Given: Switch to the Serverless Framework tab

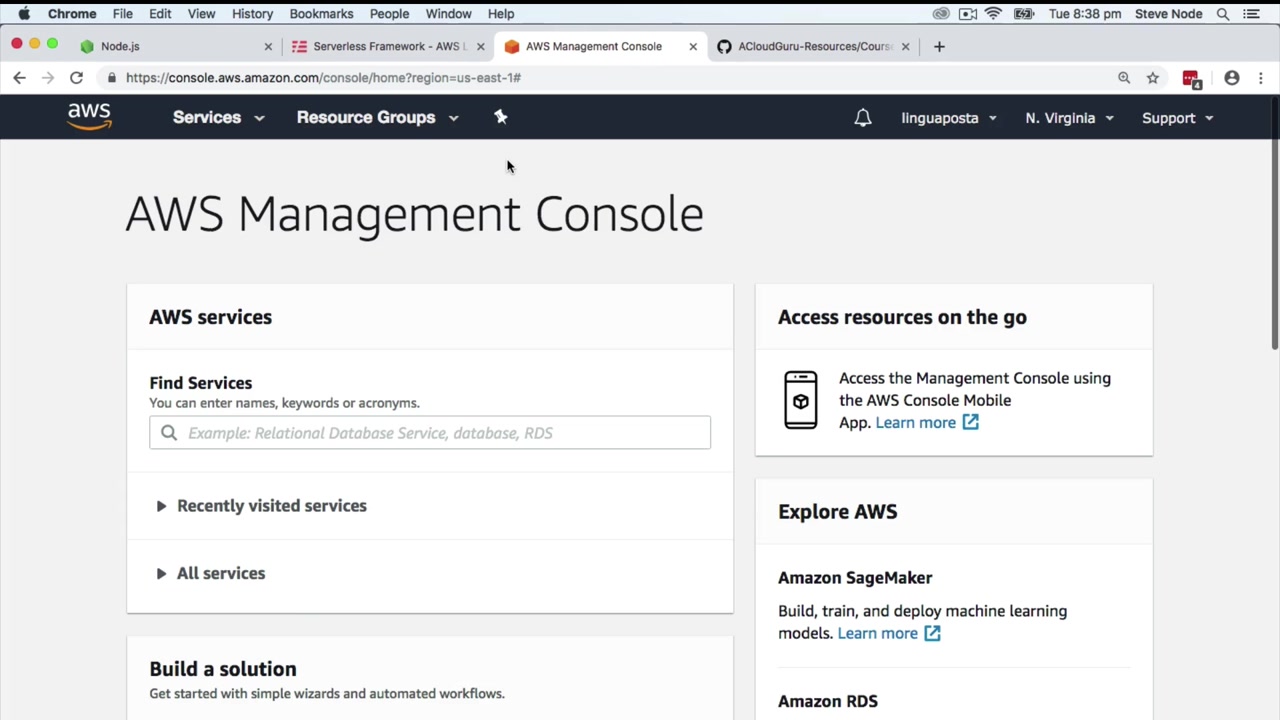Looking at the screenshot, I should tap(385, 46).
